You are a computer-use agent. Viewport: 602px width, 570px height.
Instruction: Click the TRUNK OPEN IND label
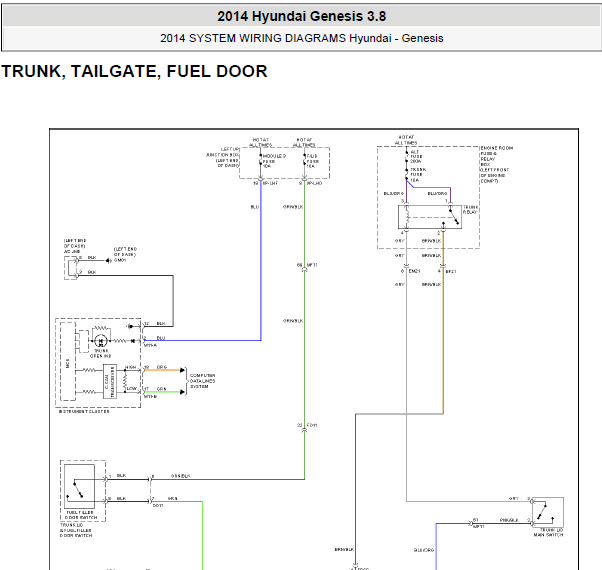101,354
